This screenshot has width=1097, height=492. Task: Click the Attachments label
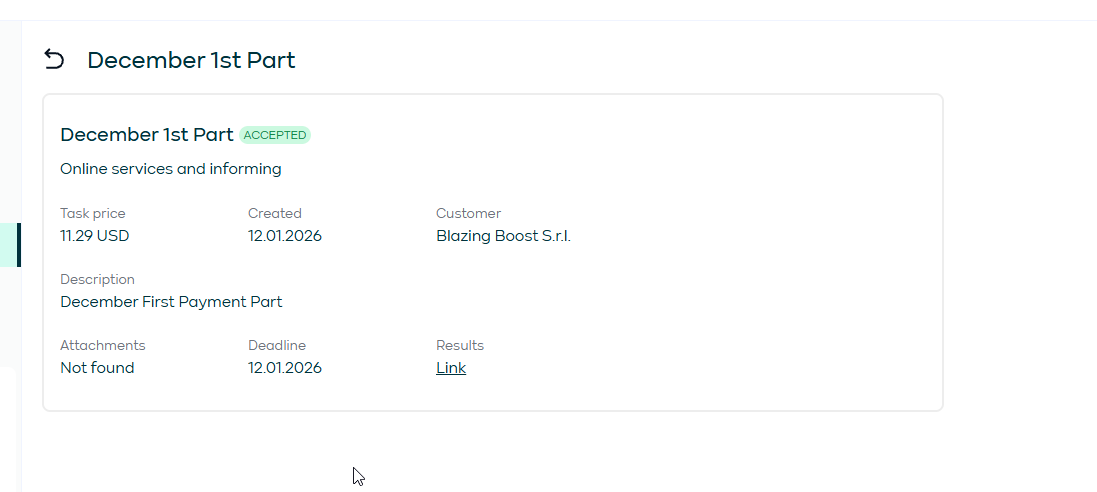tap(103, 345)
